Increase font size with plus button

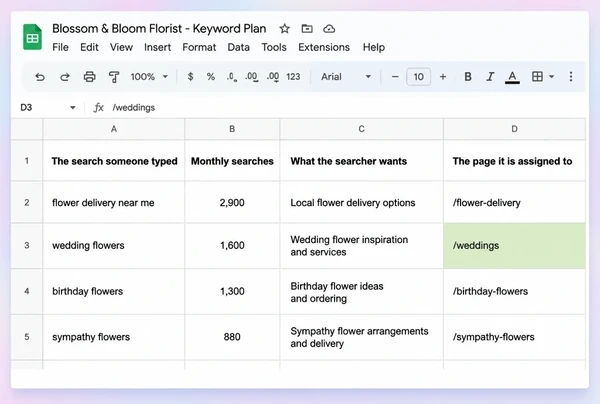(x=443, y=77)
